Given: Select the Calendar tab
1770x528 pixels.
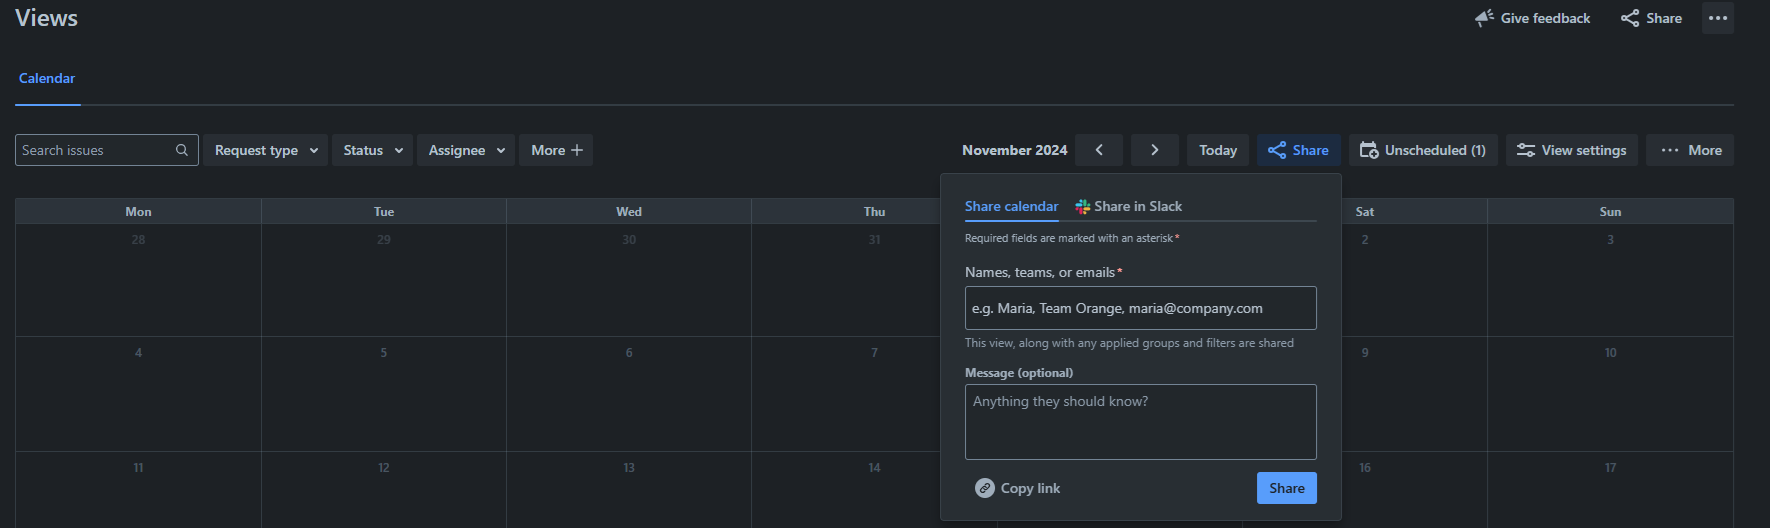Looking at the screenshot, I should 47,78.
